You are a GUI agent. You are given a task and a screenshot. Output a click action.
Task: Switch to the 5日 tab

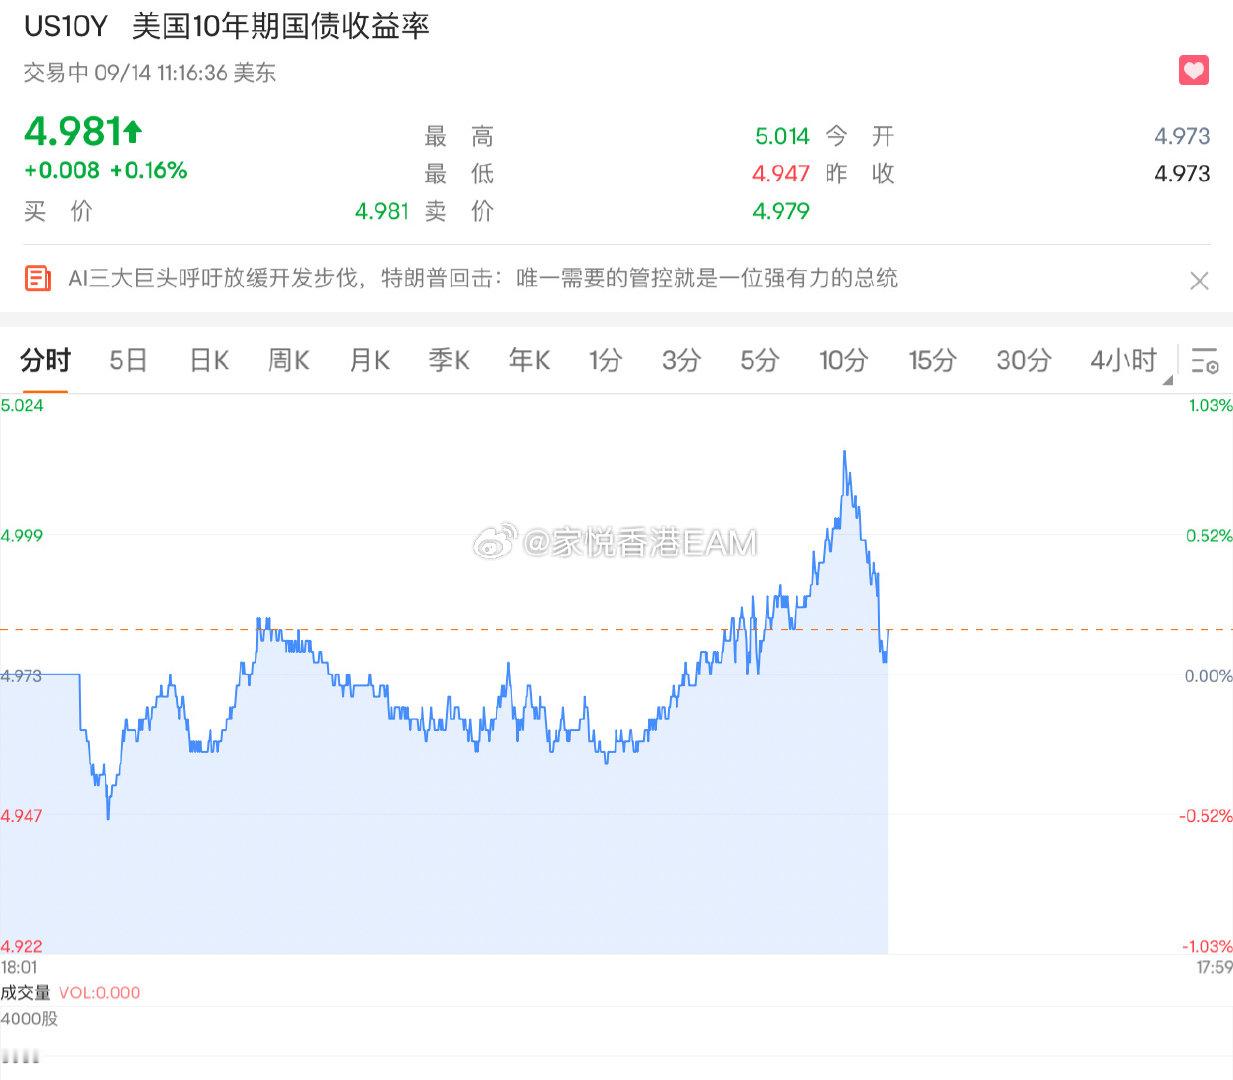[128, 360]
